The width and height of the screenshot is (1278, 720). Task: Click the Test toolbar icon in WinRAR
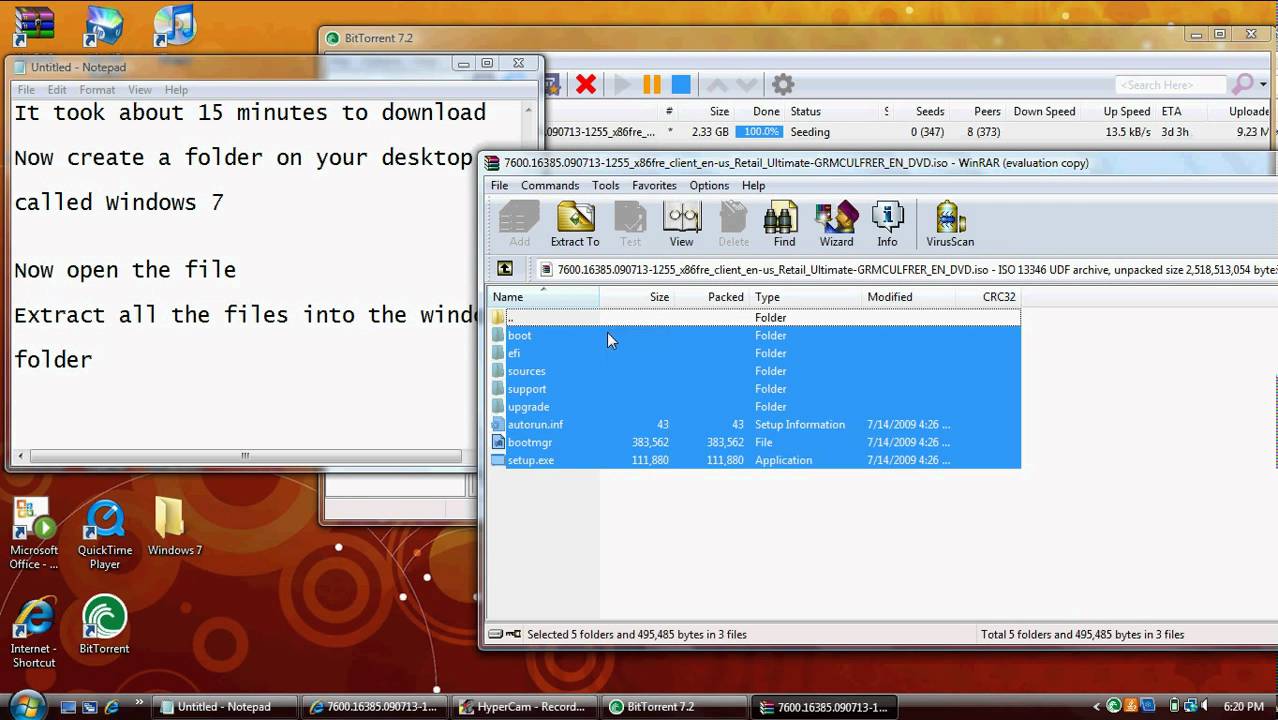coord(630,224)
